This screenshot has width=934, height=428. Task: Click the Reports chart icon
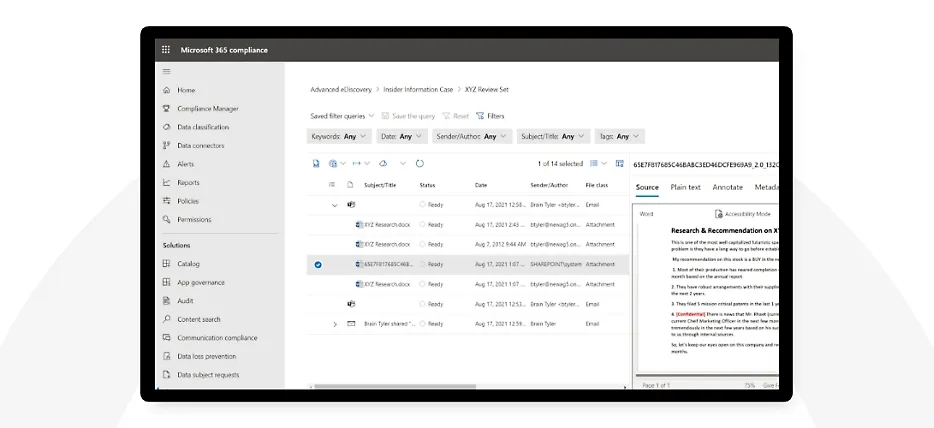166,182
